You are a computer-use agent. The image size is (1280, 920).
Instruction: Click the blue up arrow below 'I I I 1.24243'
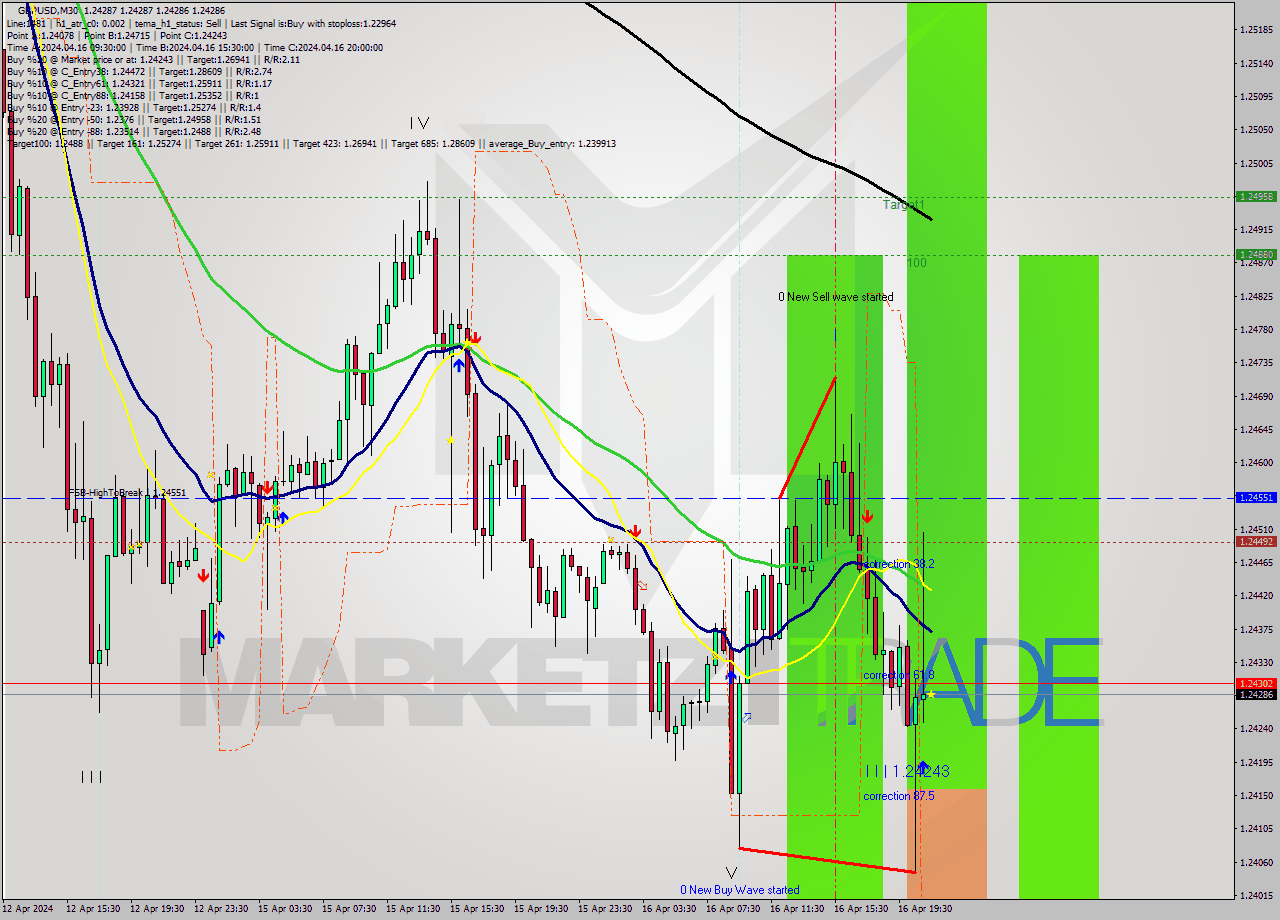pyautogui.click(x=922, y=767)
